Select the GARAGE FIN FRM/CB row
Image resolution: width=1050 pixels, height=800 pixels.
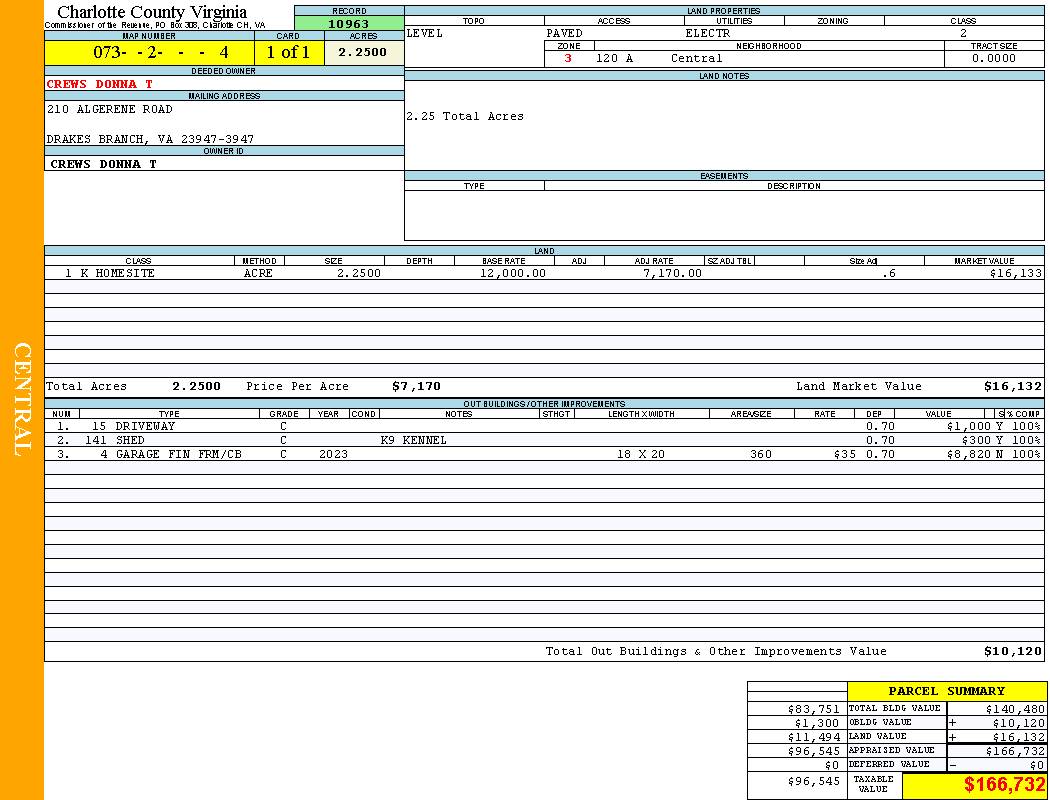(x=178, y=454)
